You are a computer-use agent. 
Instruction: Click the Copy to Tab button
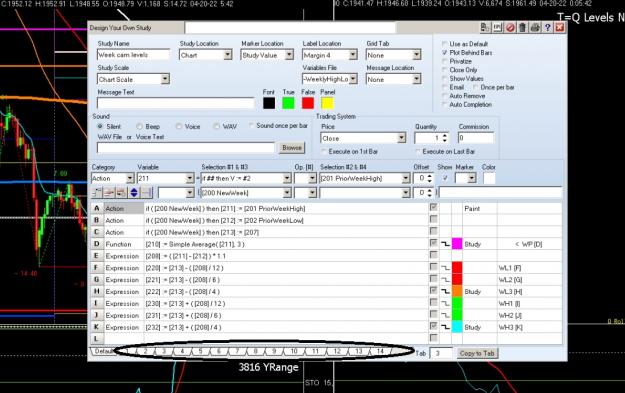point(477,353)
